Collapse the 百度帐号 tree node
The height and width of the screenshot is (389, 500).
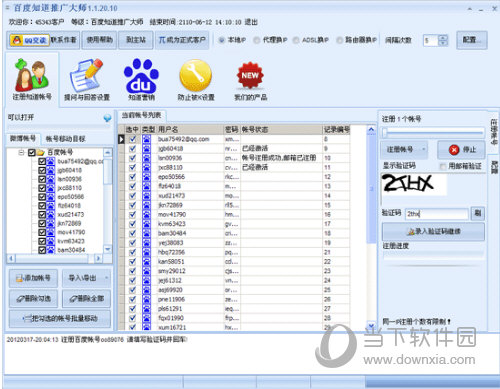coord(22,153)
